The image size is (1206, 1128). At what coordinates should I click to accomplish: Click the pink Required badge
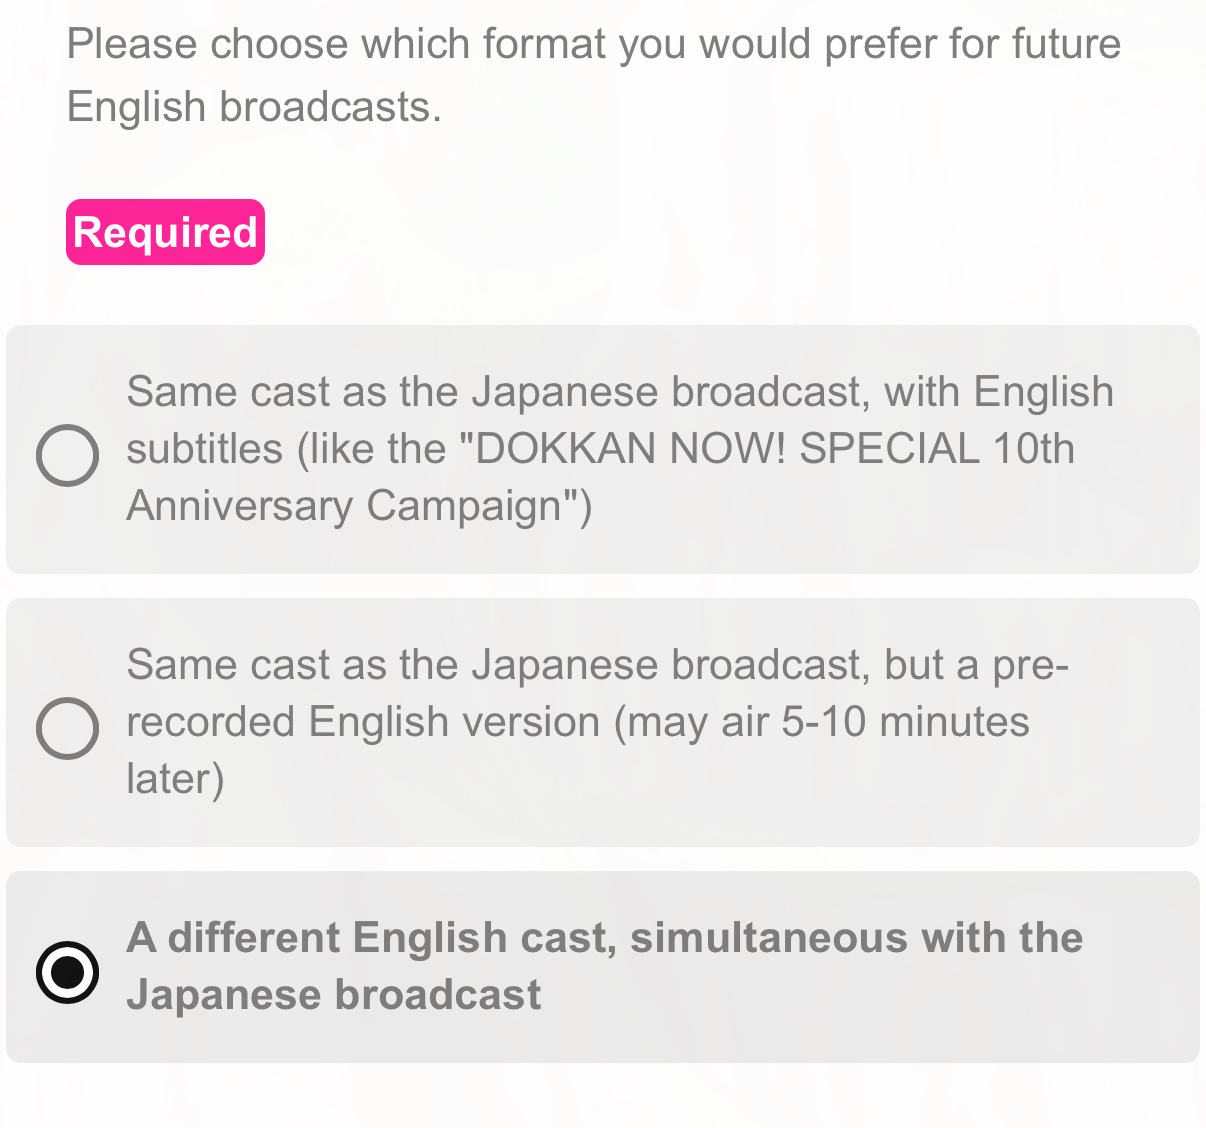click(x=165, y=232)
